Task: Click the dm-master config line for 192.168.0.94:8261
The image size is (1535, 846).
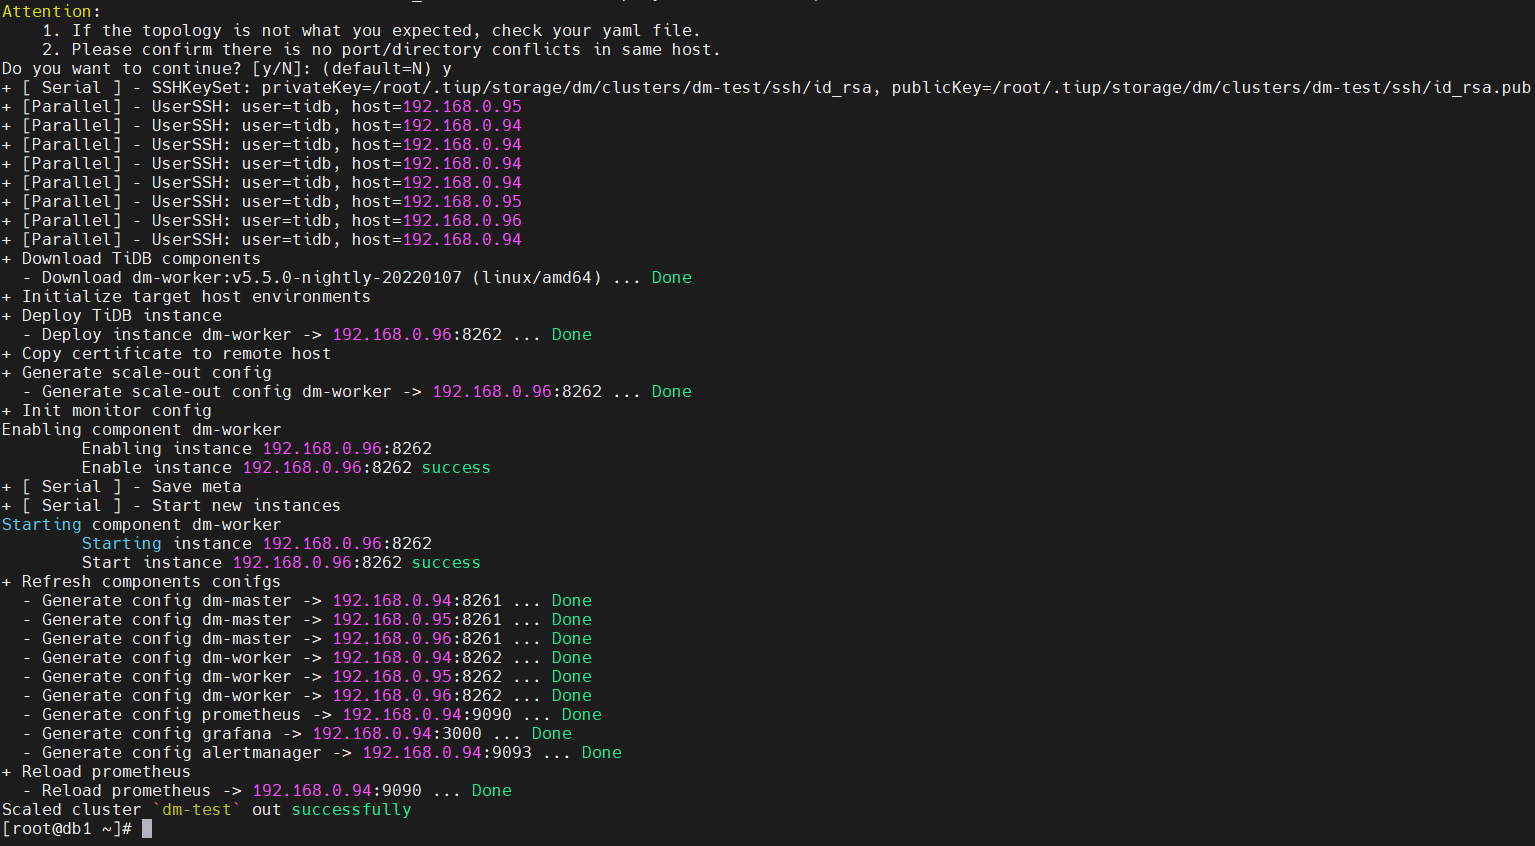Action: [x=307, y=601]
